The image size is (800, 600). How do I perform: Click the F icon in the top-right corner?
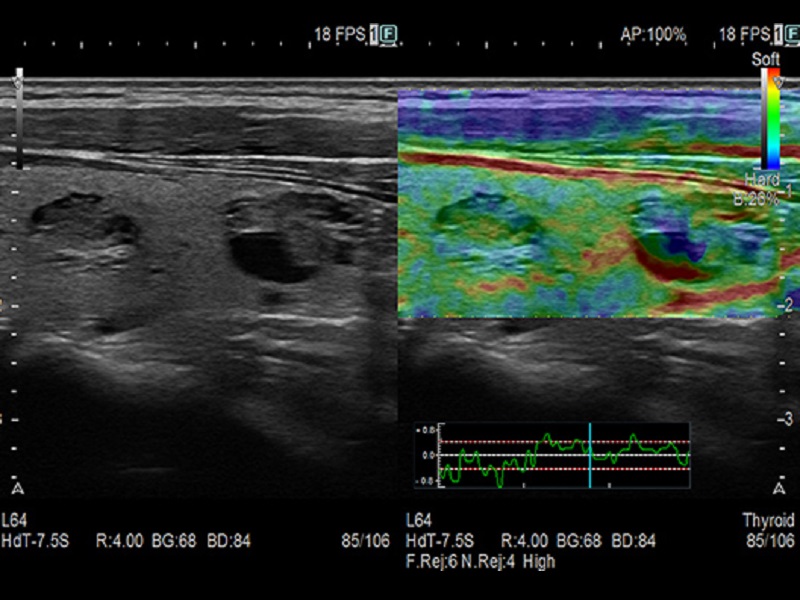coord(789,35)
